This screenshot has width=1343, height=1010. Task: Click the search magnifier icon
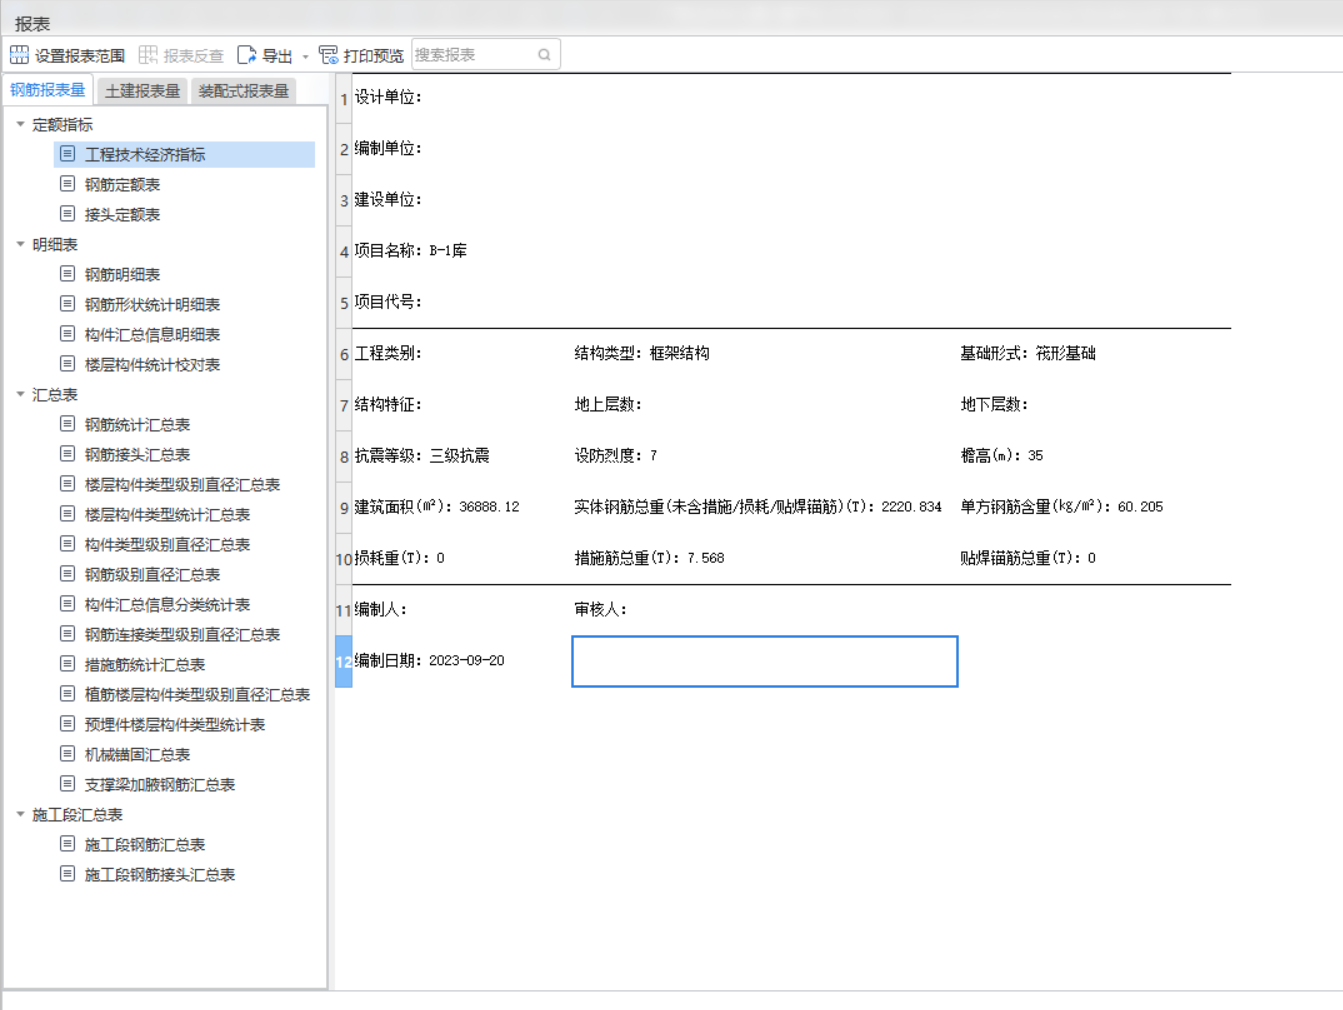pos(544,55)
